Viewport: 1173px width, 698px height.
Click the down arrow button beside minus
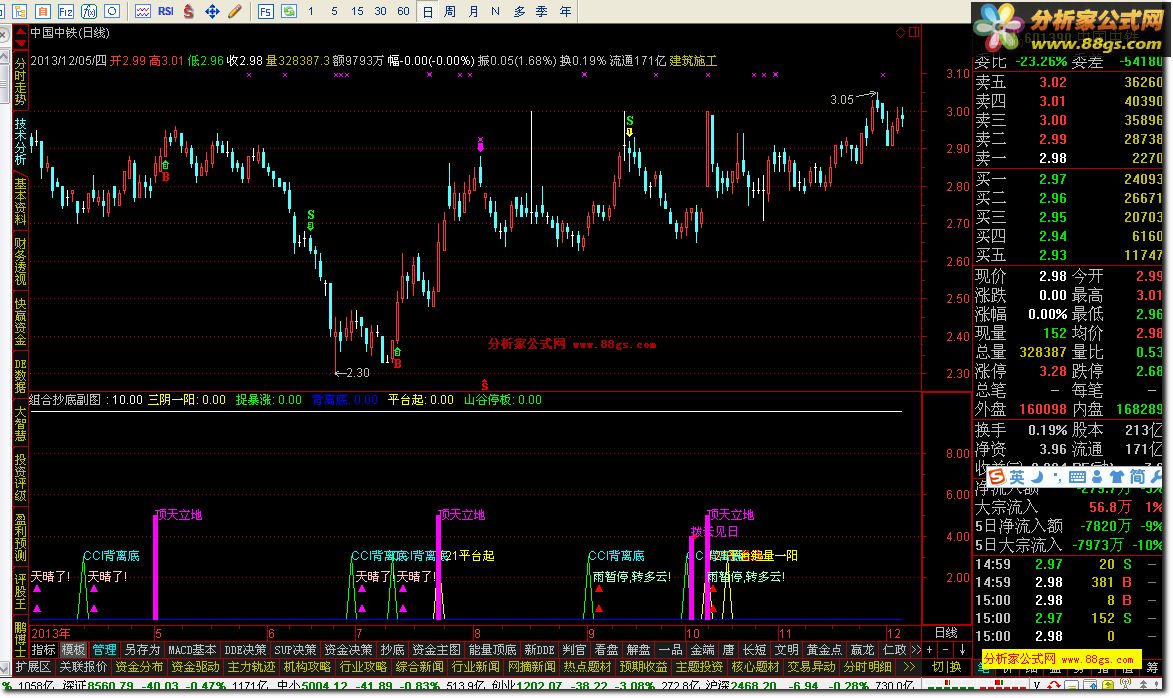(962, 649)
